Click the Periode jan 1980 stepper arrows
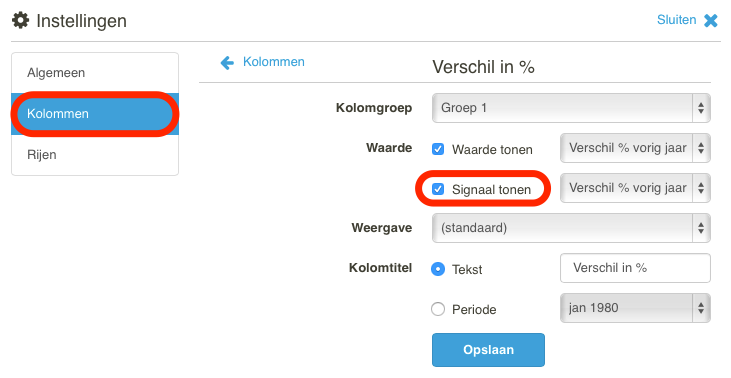Image resolution: width=731 pixels, height=378 pixels. click(701, 308)
